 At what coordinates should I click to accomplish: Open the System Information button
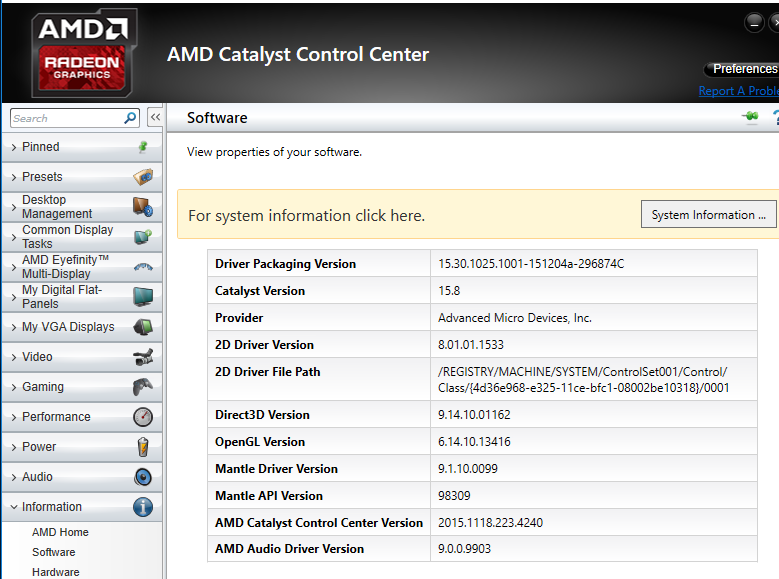[x=708, y=215]
